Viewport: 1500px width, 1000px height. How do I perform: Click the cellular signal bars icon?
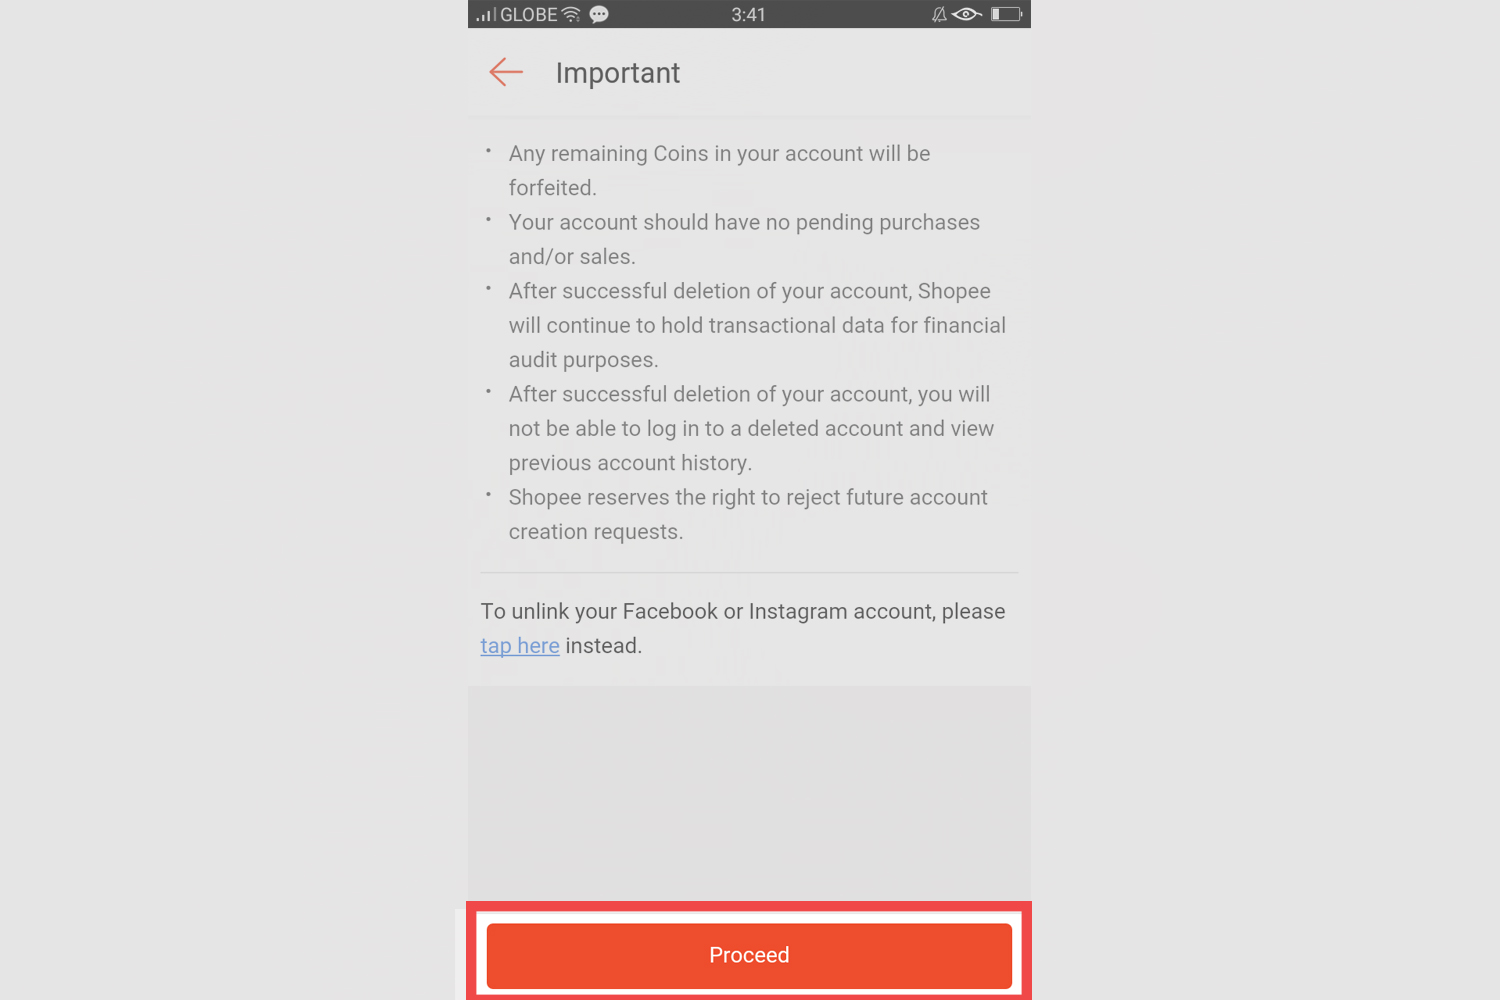click(486, 13)
